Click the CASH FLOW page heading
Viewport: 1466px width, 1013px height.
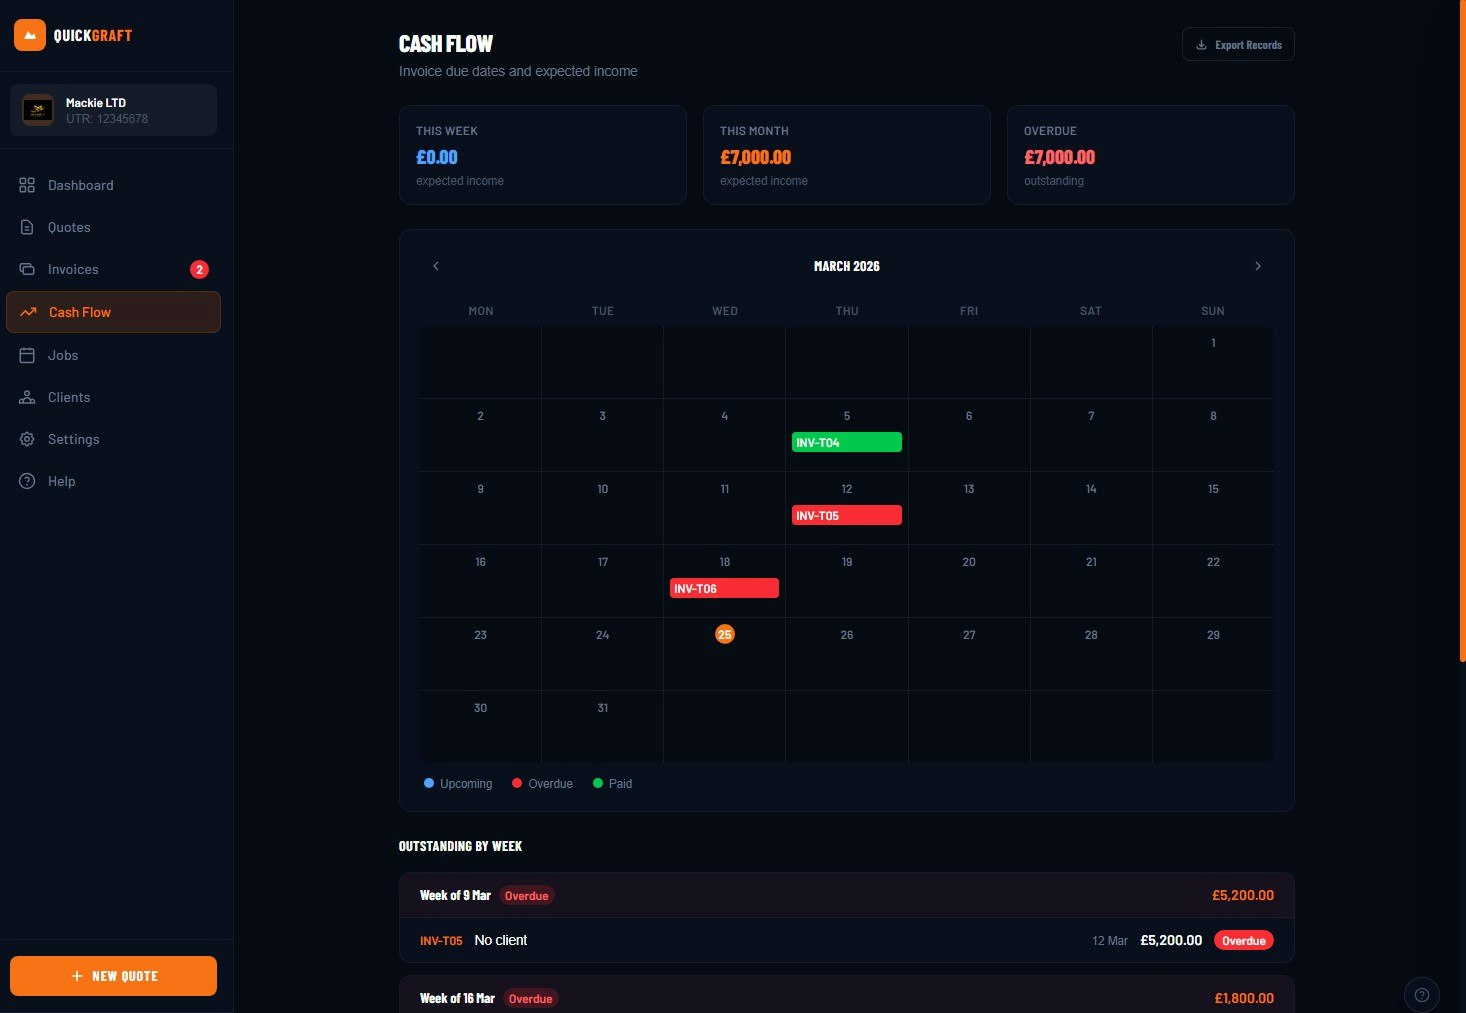(446, 44)
